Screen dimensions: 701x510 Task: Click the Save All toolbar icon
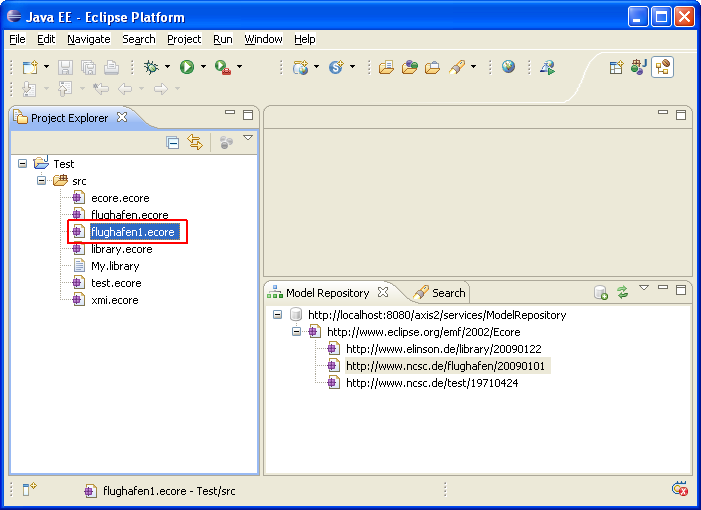pos(89,67)
